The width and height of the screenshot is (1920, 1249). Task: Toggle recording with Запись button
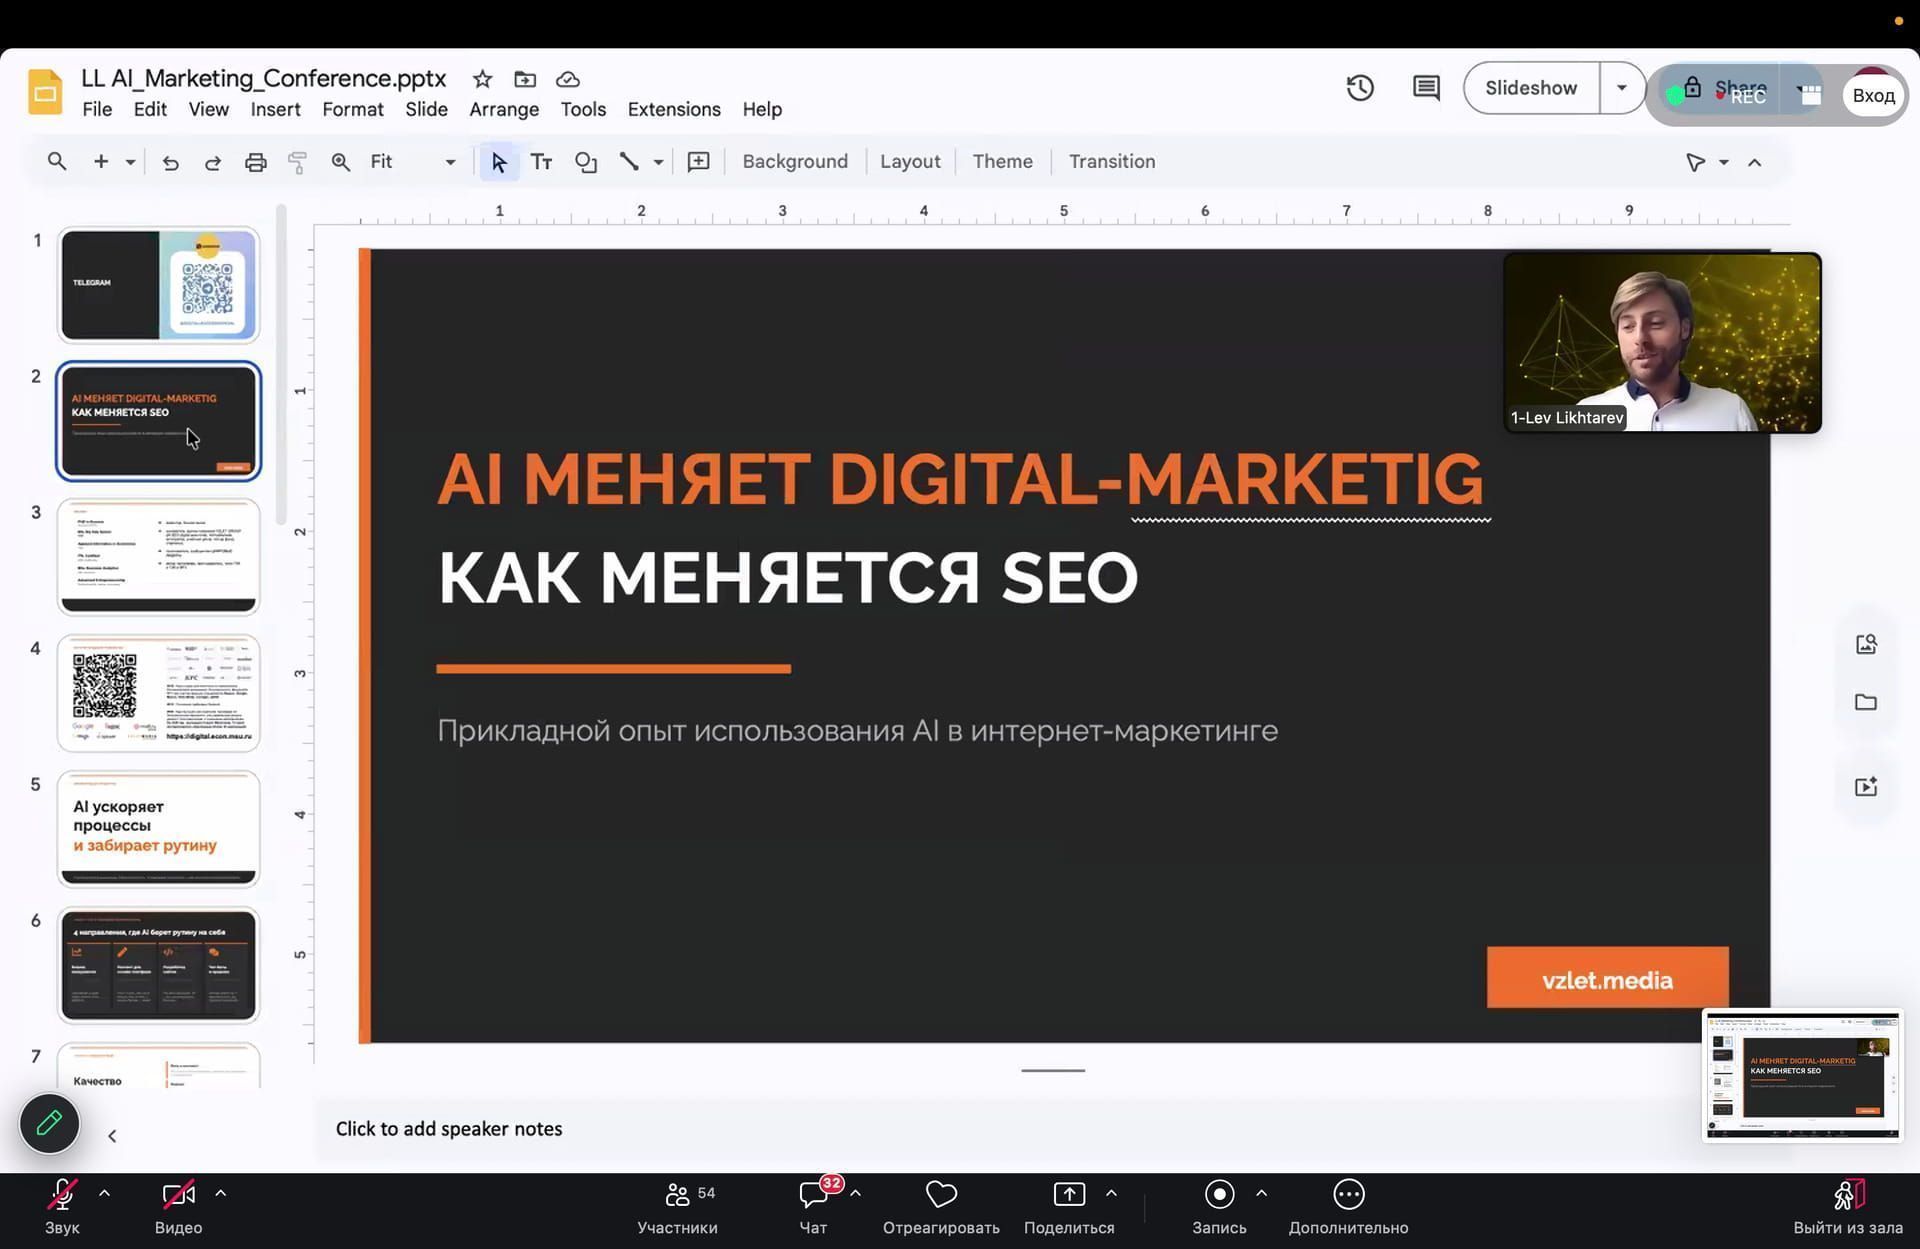pos(1219,1205)
